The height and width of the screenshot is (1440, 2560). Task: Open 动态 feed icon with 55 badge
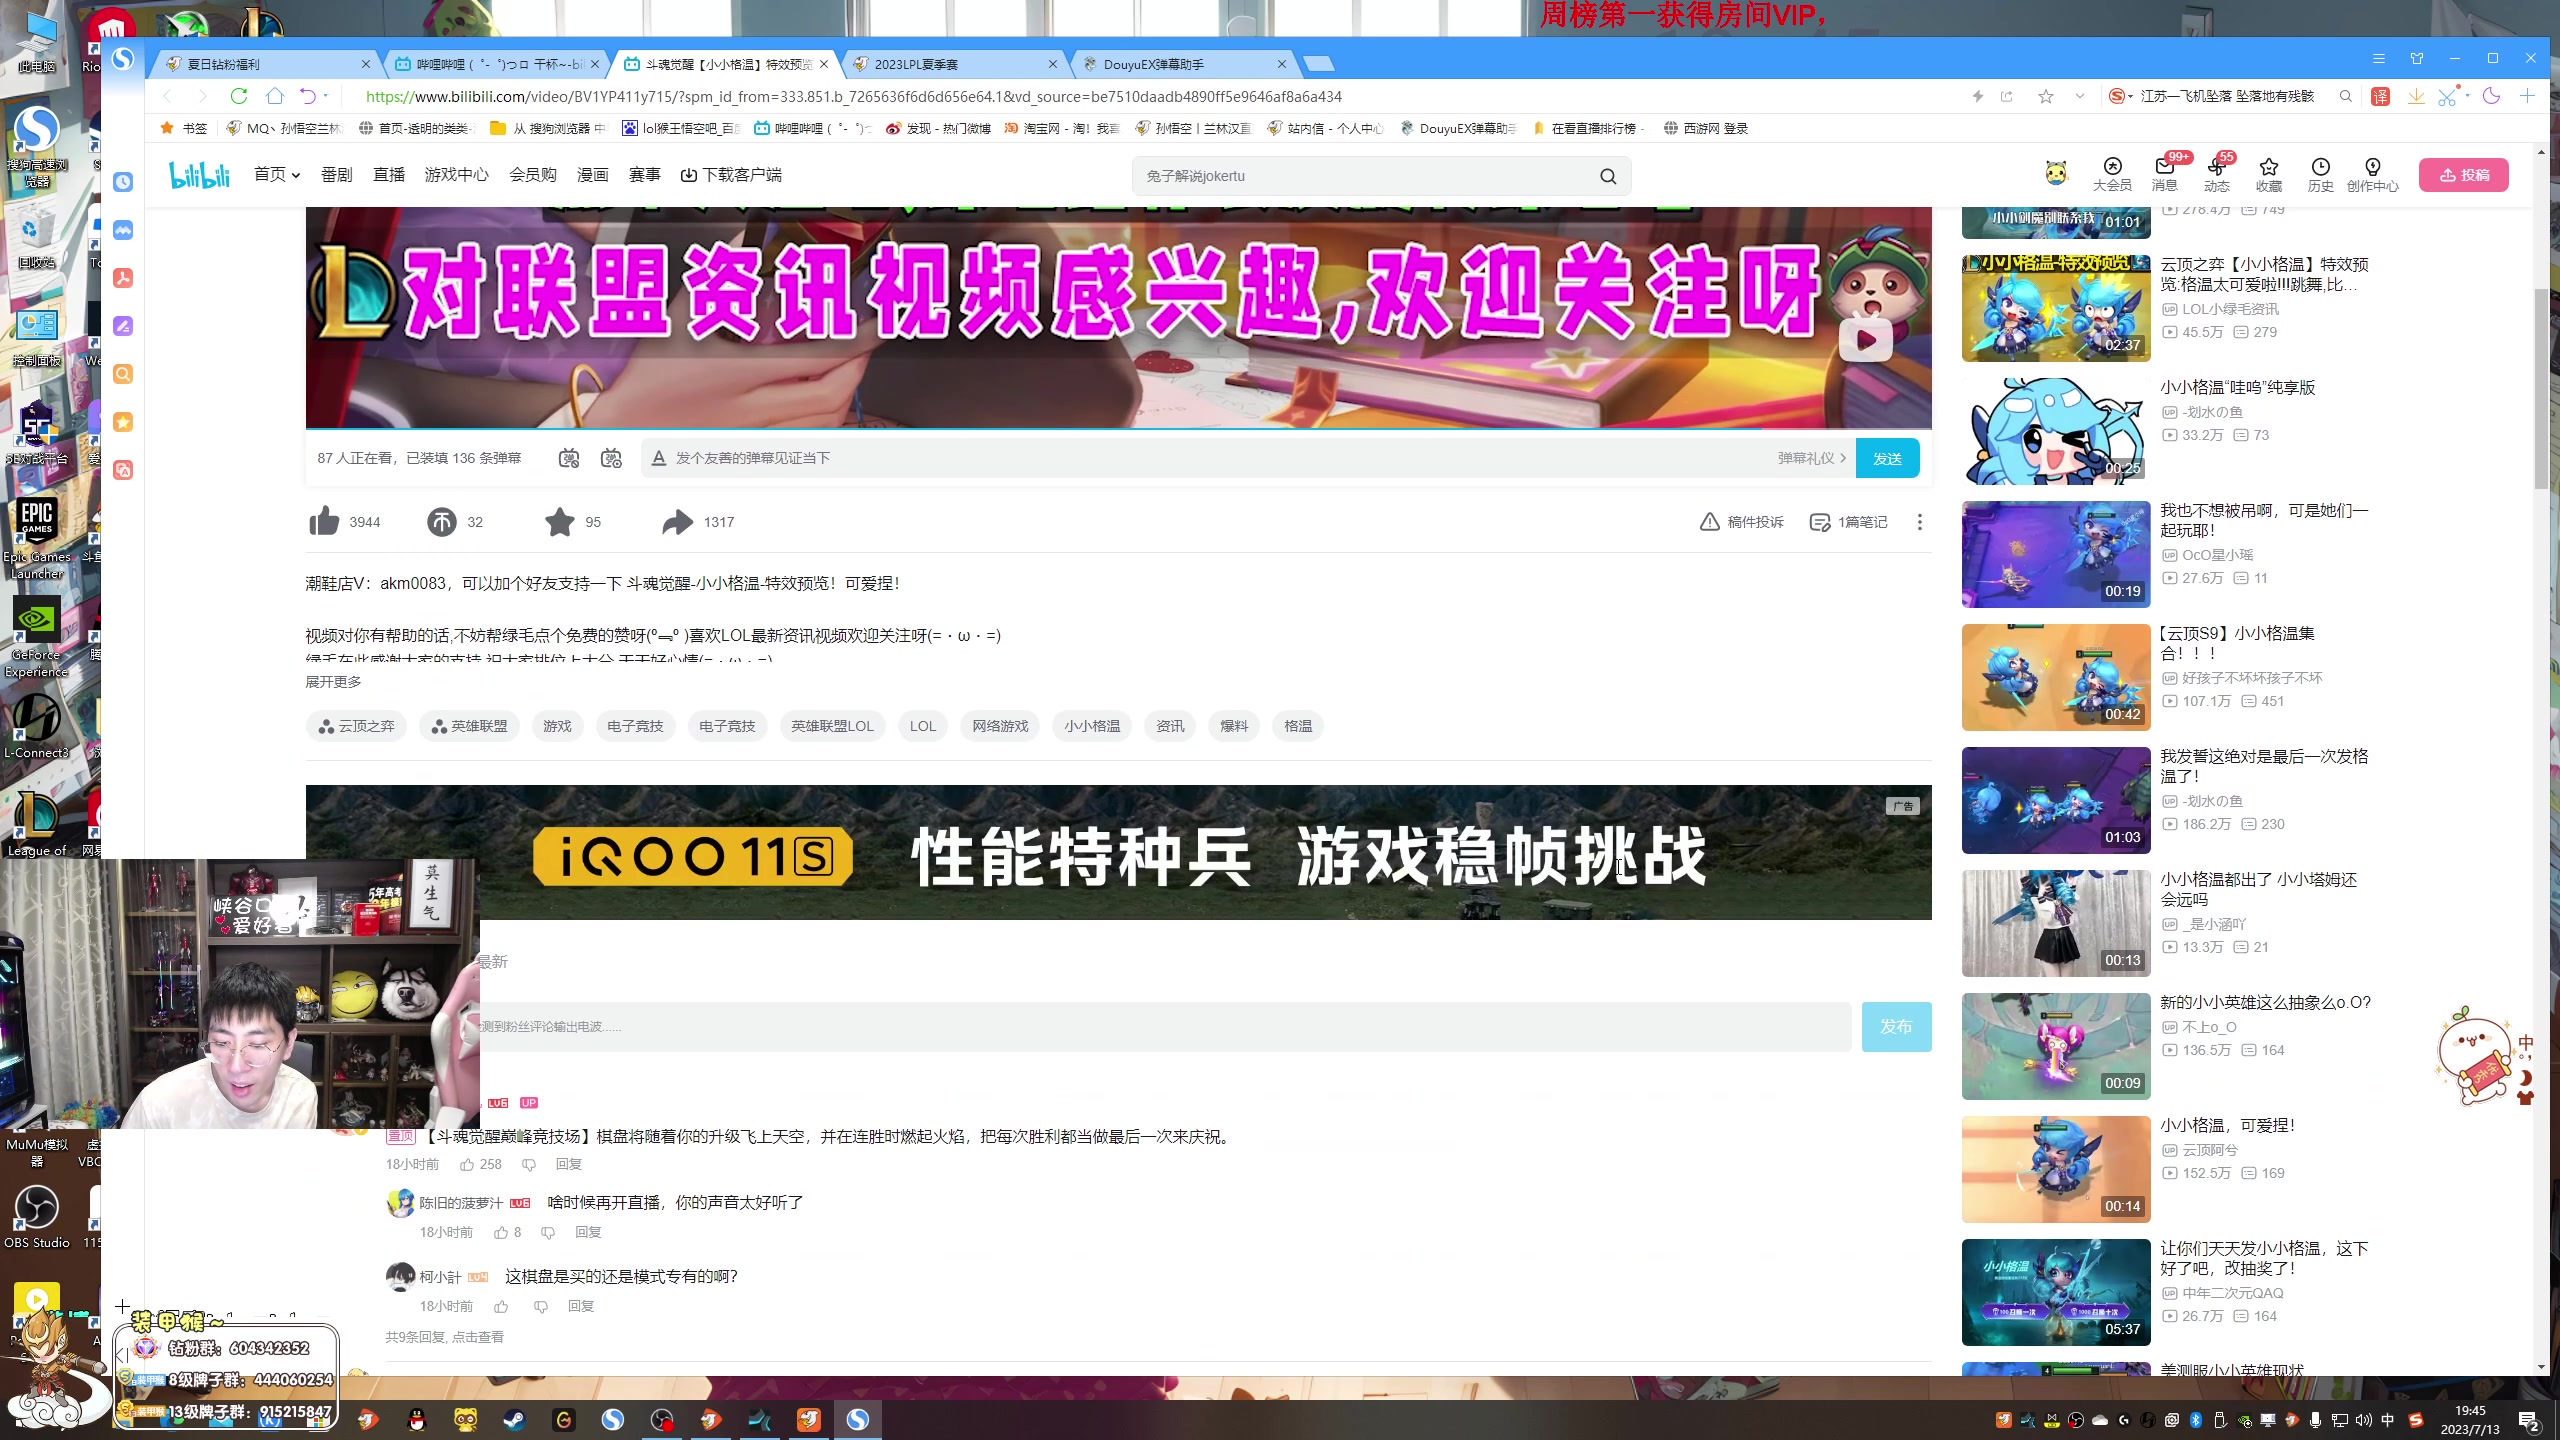tap(2217, 174)
